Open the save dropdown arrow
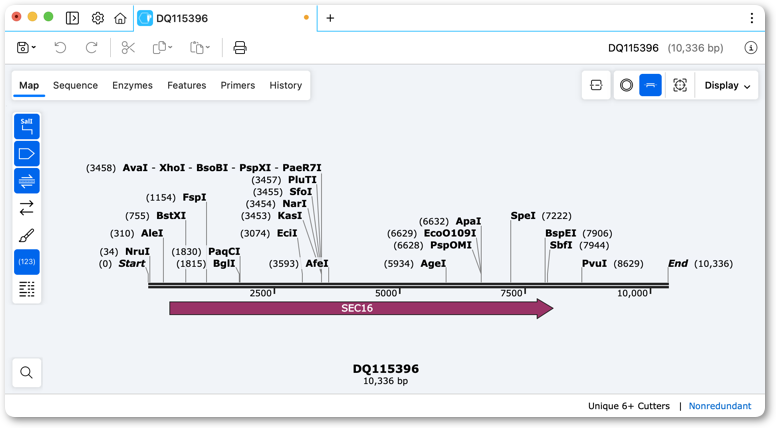The image size is (776, 428). point(34,48)
